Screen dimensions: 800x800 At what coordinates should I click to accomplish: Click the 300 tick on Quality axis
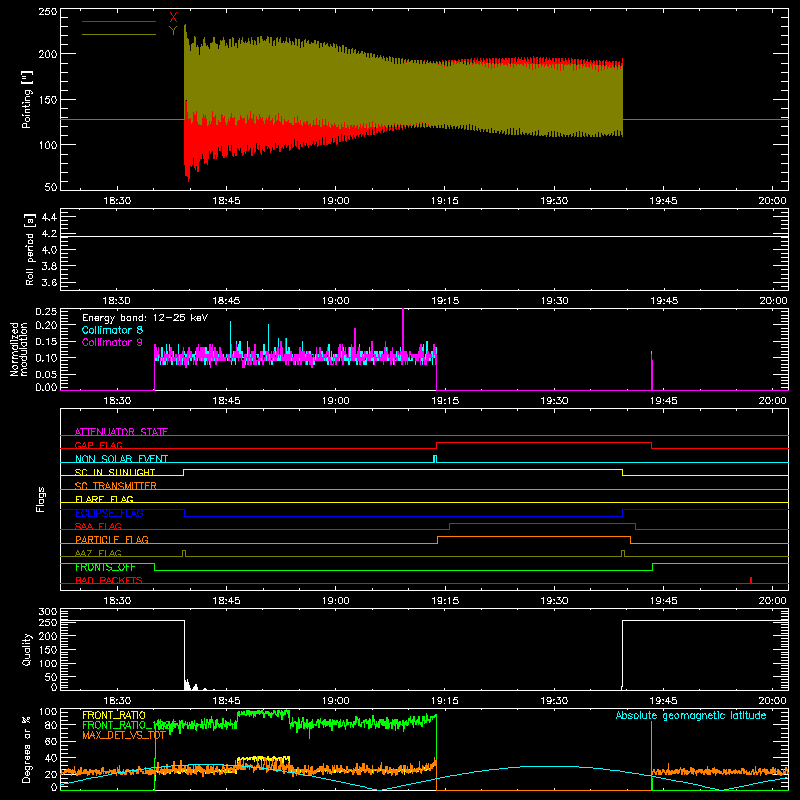pyautogui.click(x=48, y=612)
